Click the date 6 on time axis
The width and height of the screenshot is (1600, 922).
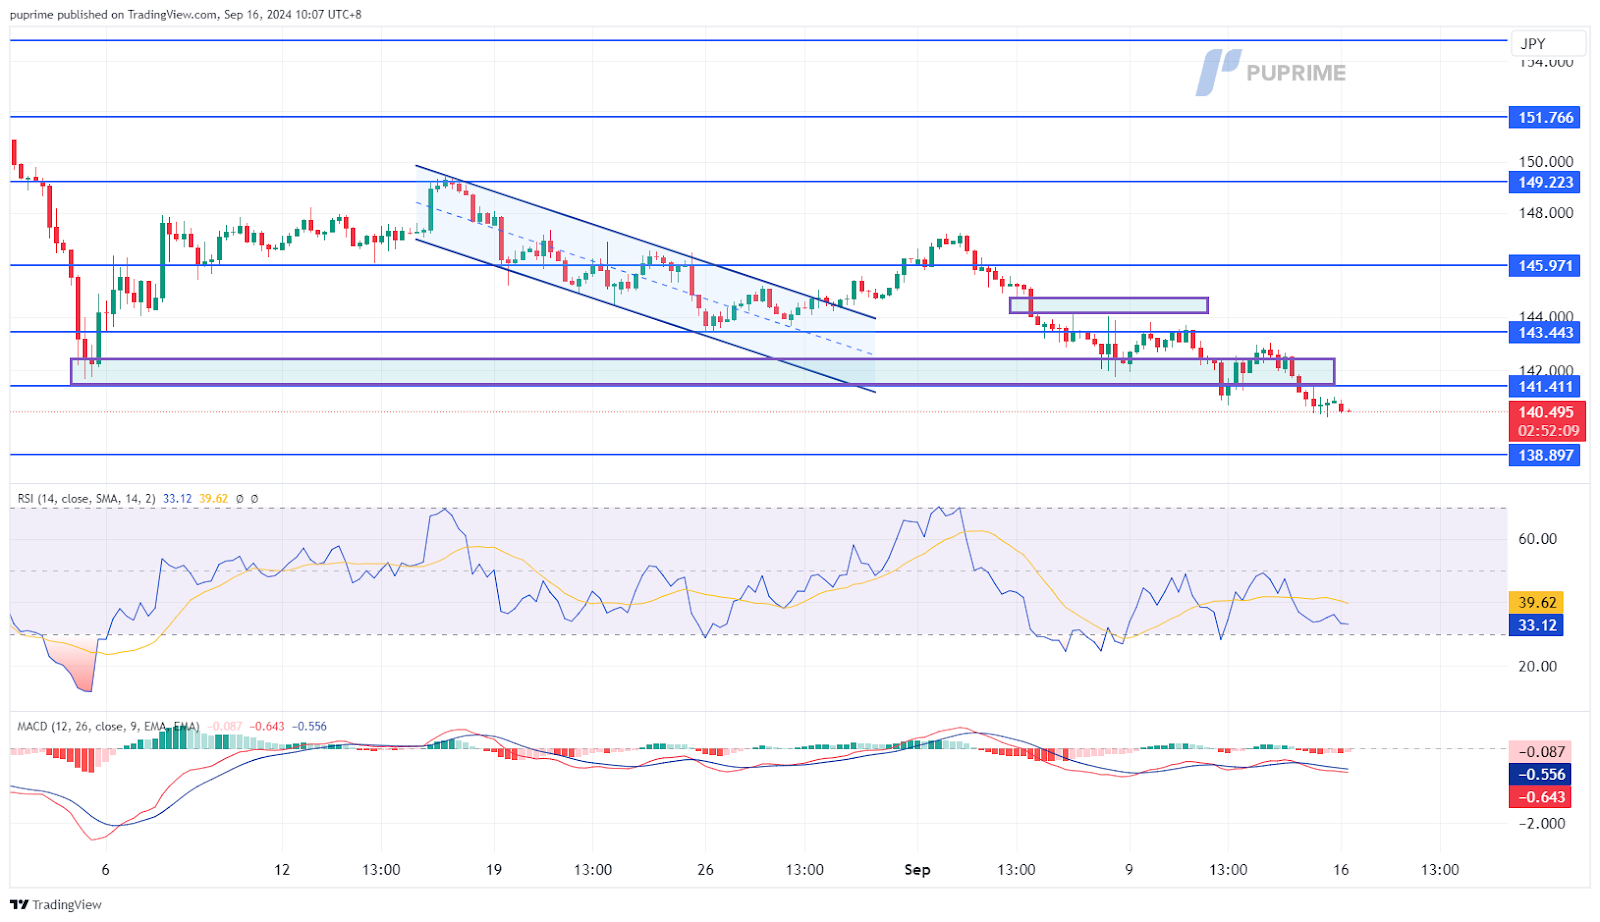105,869
